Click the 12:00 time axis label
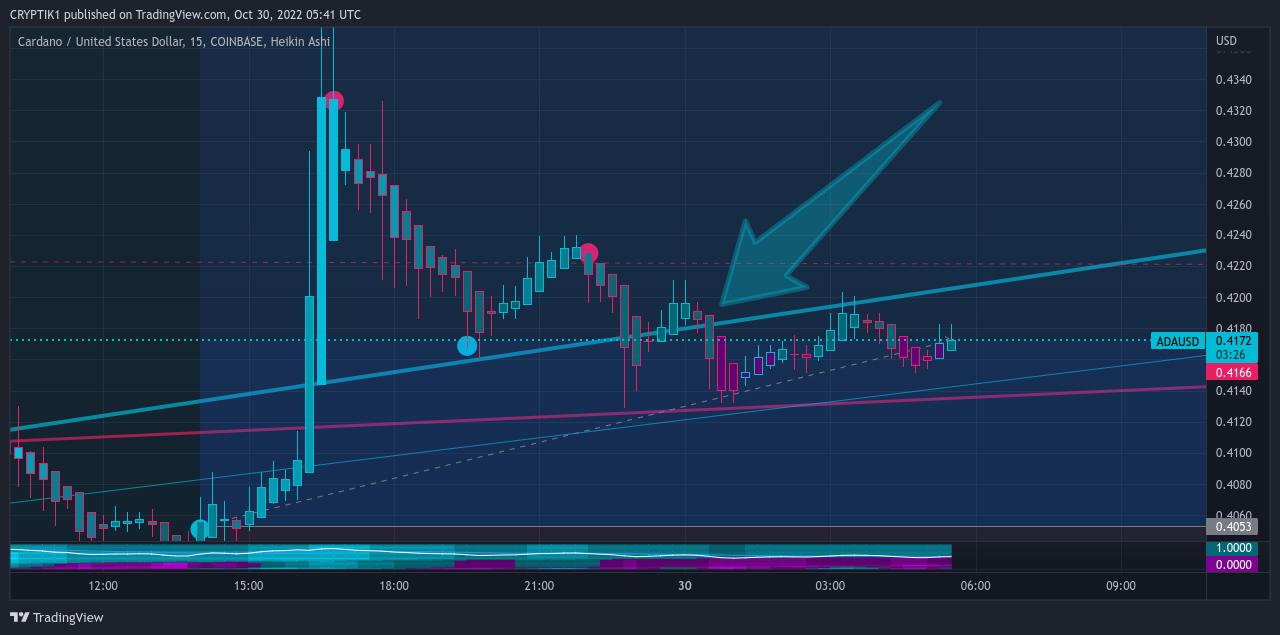The image size is (1280, 635). (x=103, y=586)
